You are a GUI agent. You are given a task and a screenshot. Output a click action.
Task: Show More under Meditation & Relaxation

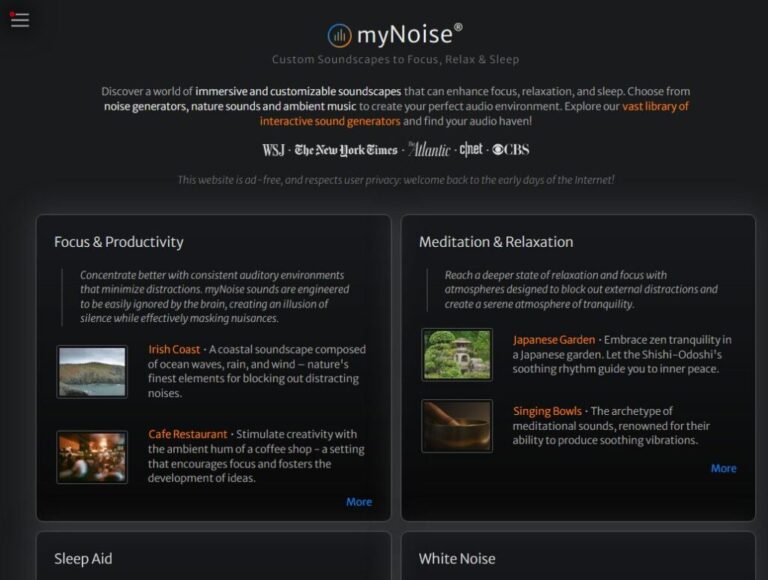point(723,468)
